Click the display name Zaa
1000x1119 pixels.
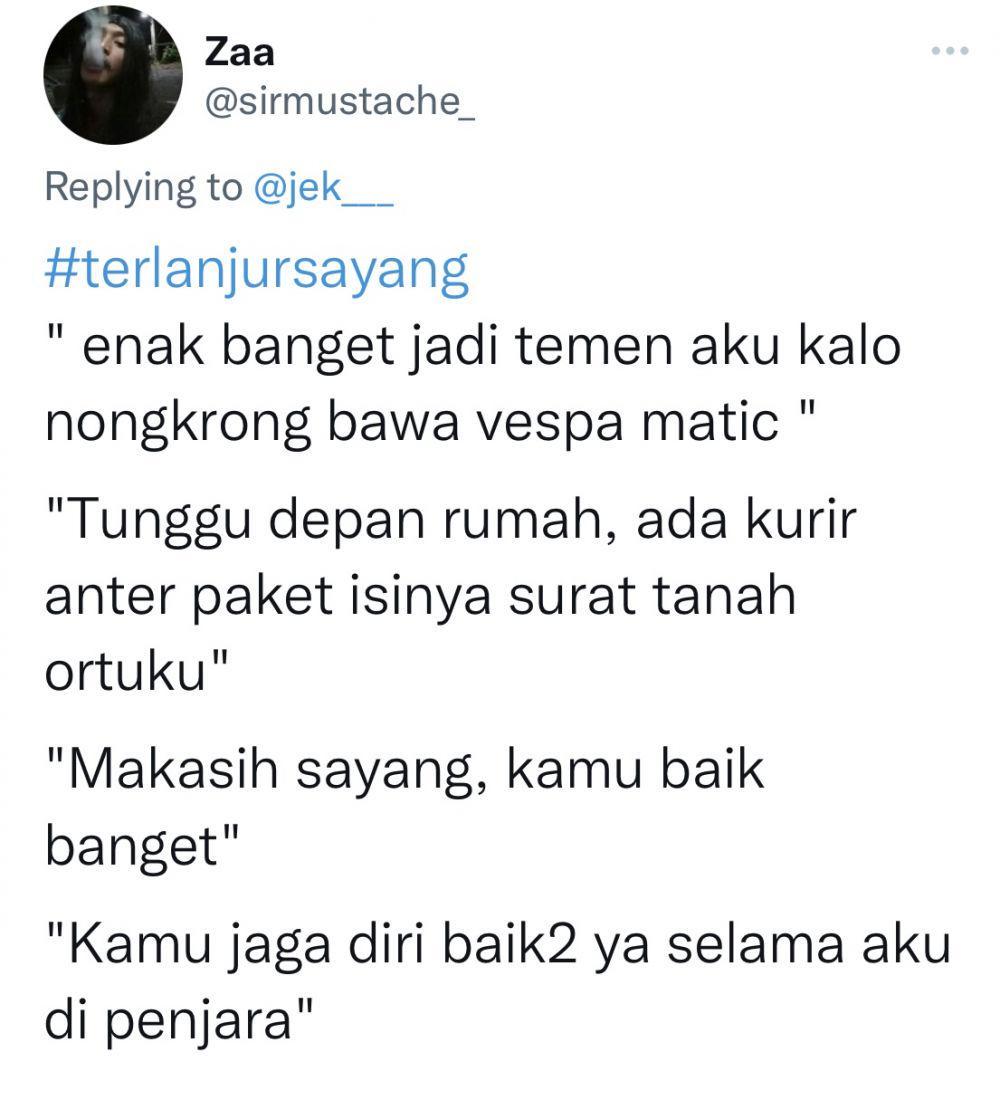[239, 52]
